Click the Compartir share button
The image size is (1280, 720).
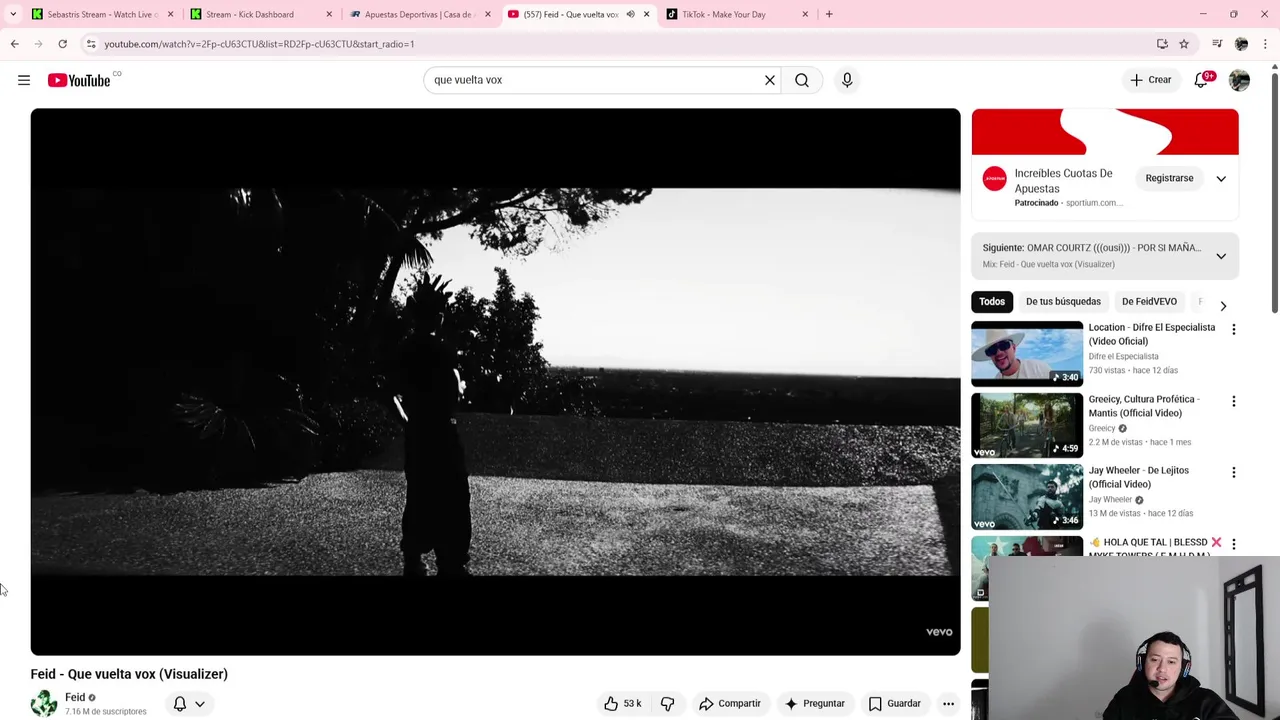pos(730,704)
